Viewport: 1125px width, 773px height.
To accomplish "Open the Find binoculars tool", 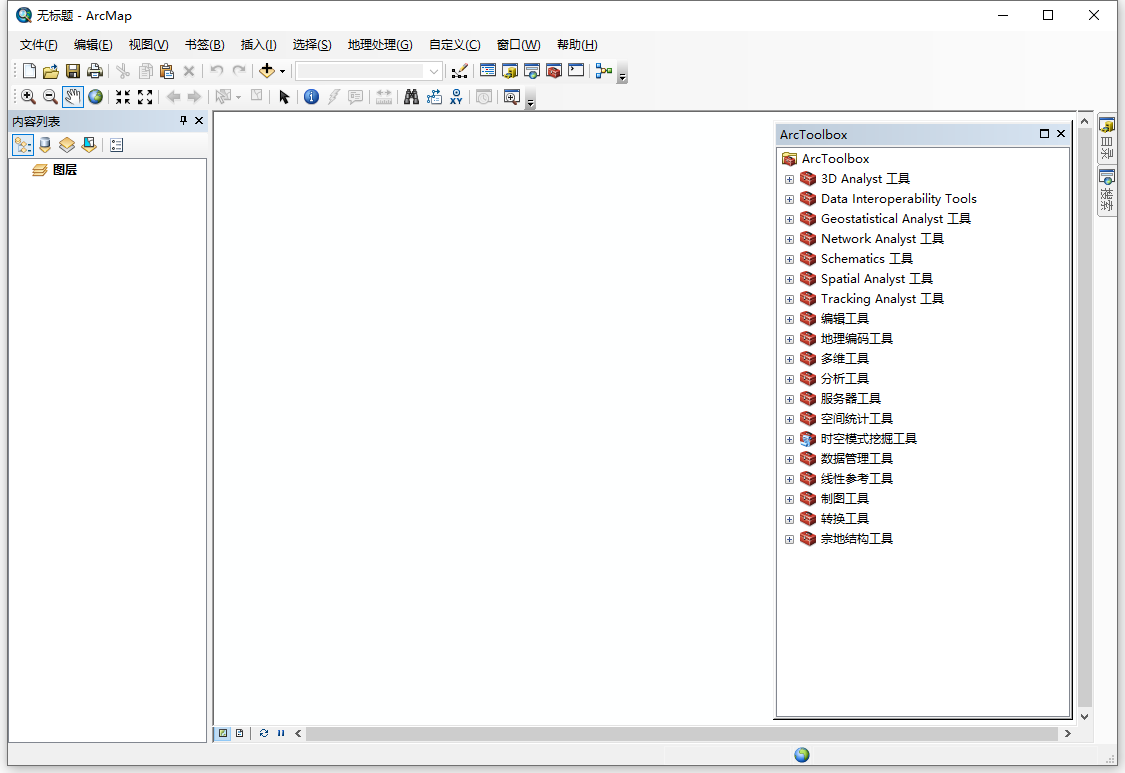I will point(411,97).
